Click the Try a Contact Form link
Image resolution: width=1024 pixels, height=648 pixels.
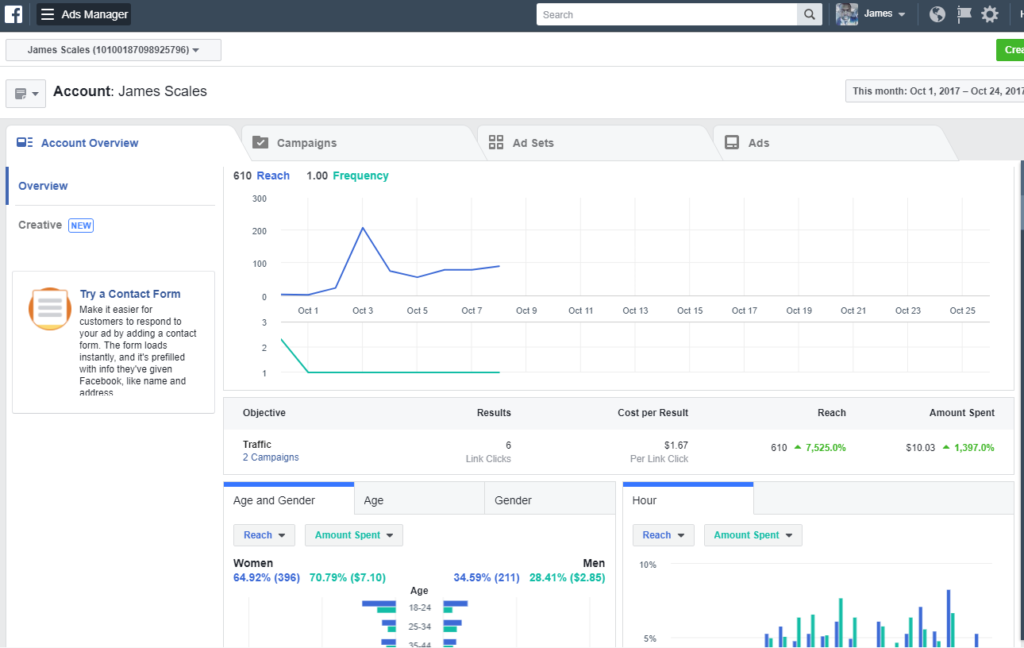click(130, 294)
